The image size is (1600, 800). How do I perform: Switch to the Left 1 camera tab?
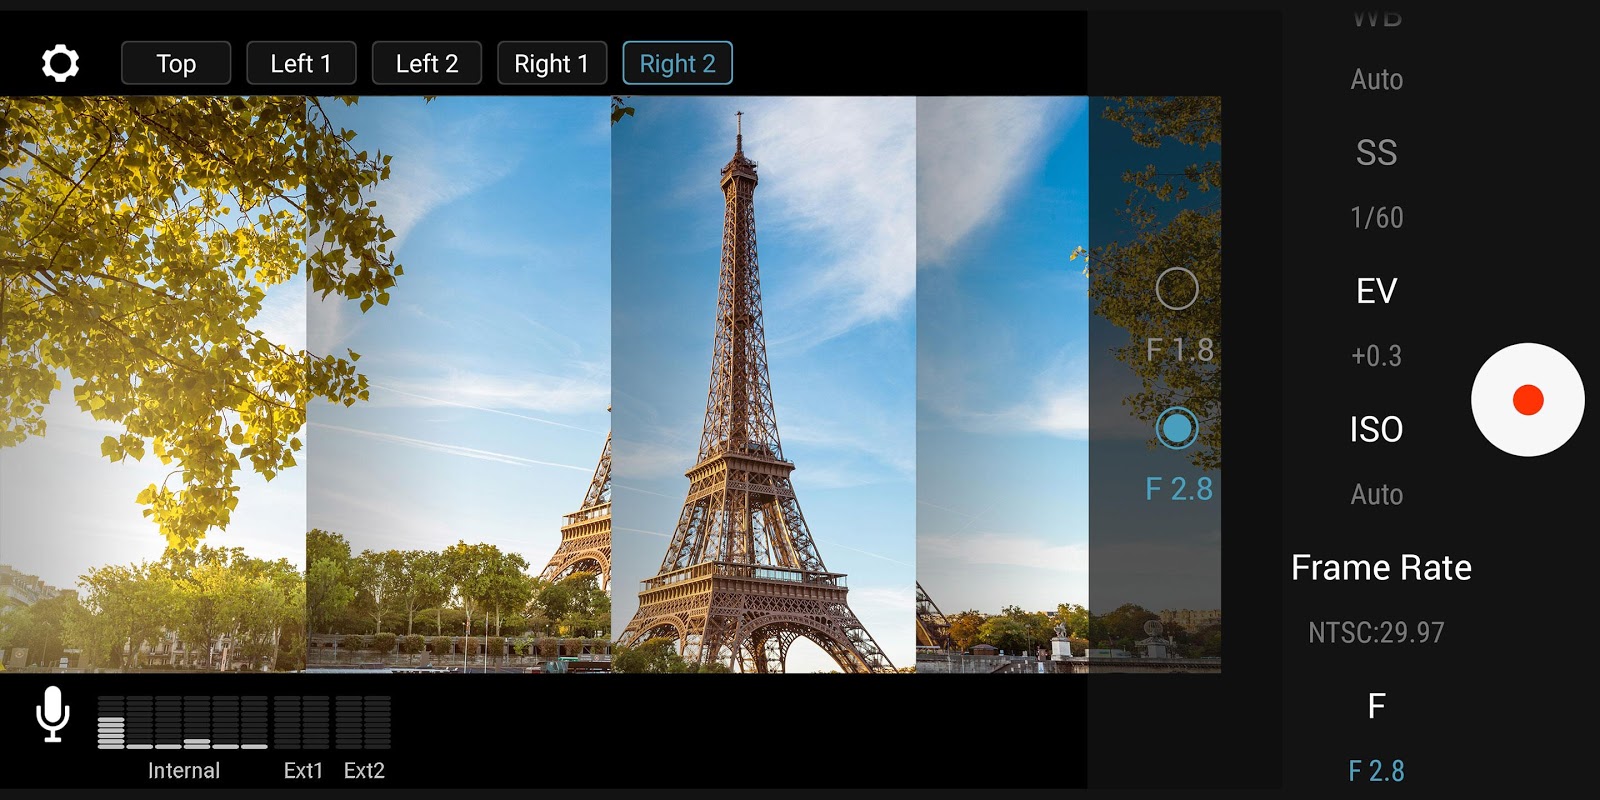[x=301, y=63]
